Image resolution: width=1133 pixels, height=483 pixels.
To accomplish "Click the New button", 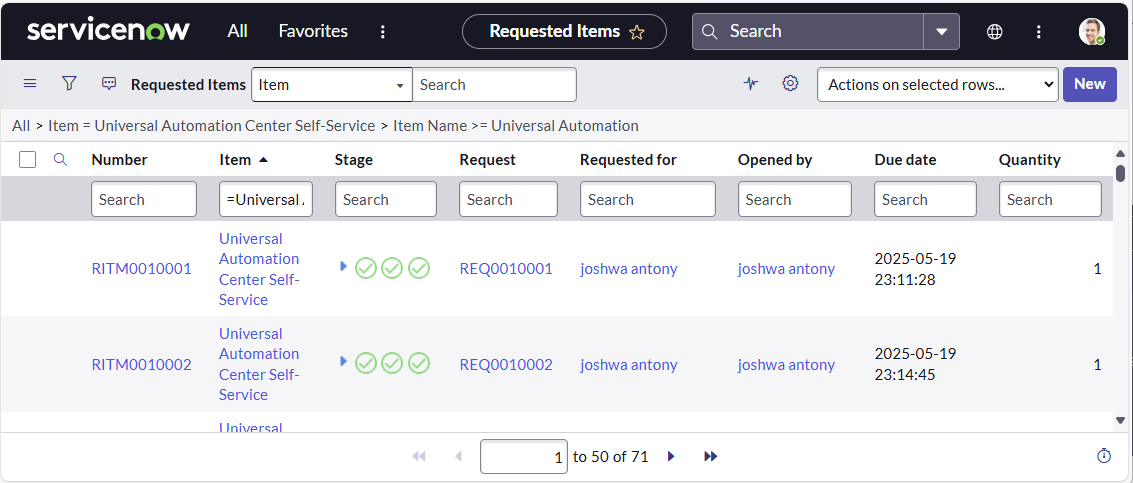I will pyautogui.click(x=1090, y=84).
